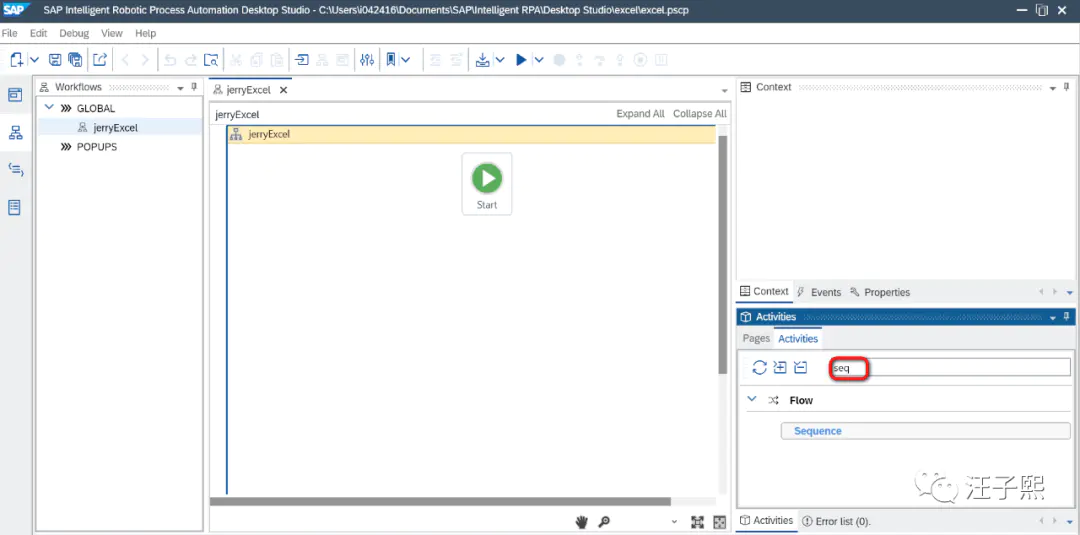Click the Save icon in the toolbar

click(x=54, y=60)
